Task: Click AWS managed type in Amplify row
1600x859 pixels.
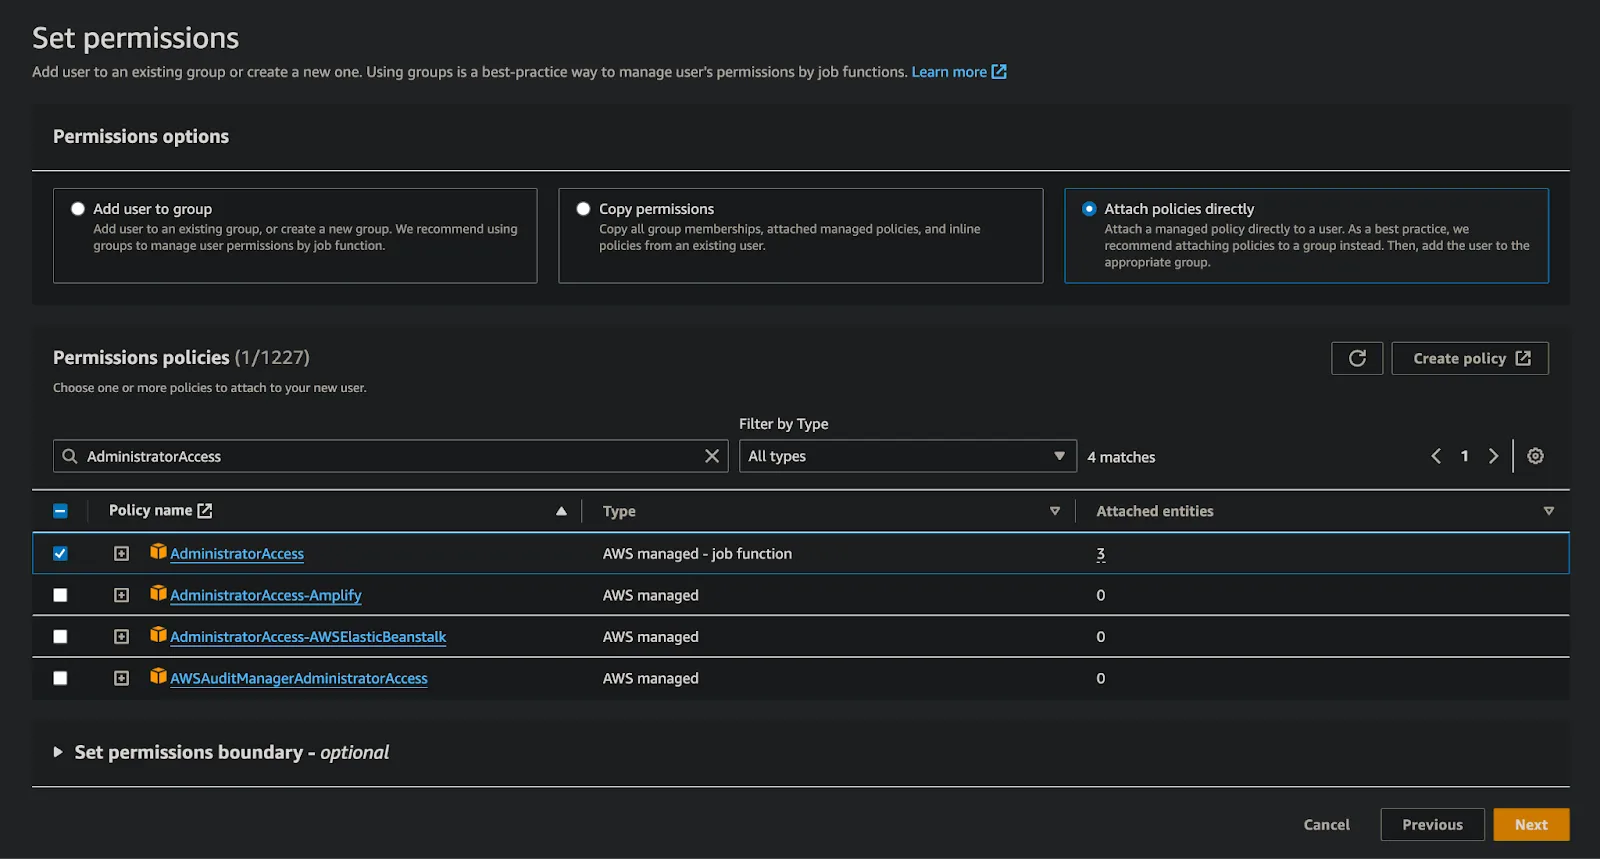Action: (651, 595)
